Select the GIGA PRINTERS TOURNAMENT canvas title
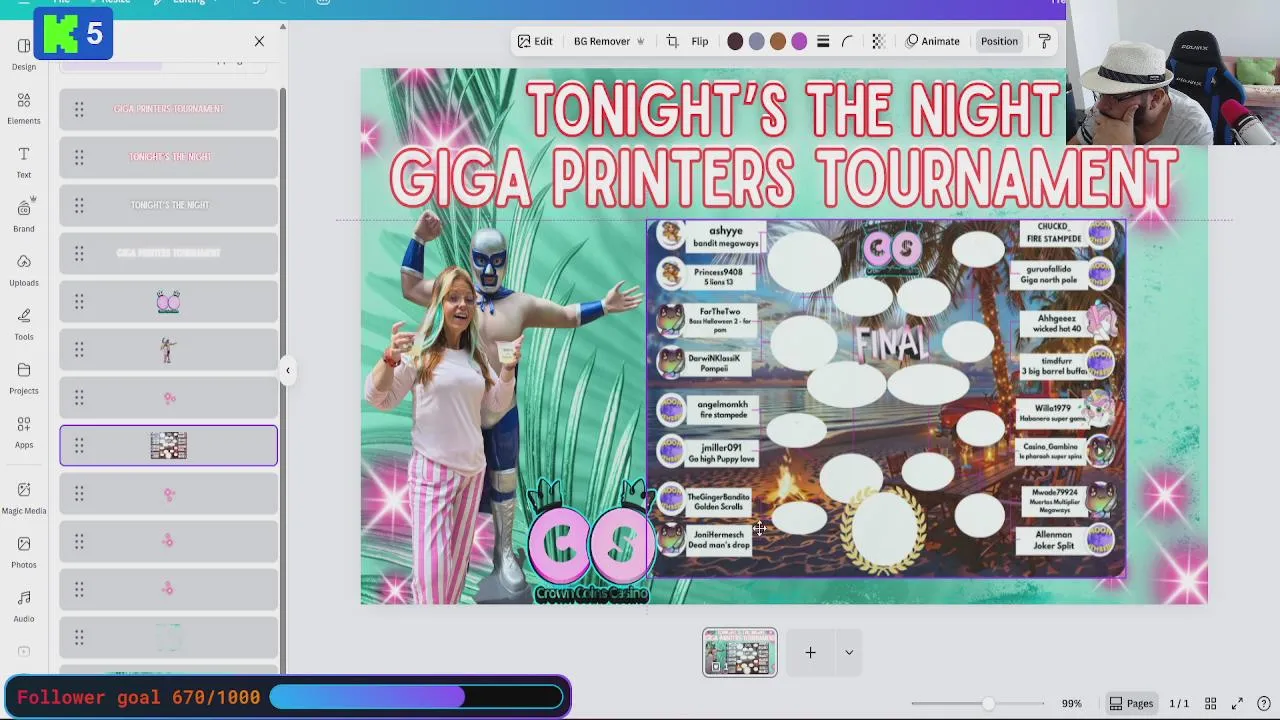Viewport: 1280px width, 720px height. 784,179
